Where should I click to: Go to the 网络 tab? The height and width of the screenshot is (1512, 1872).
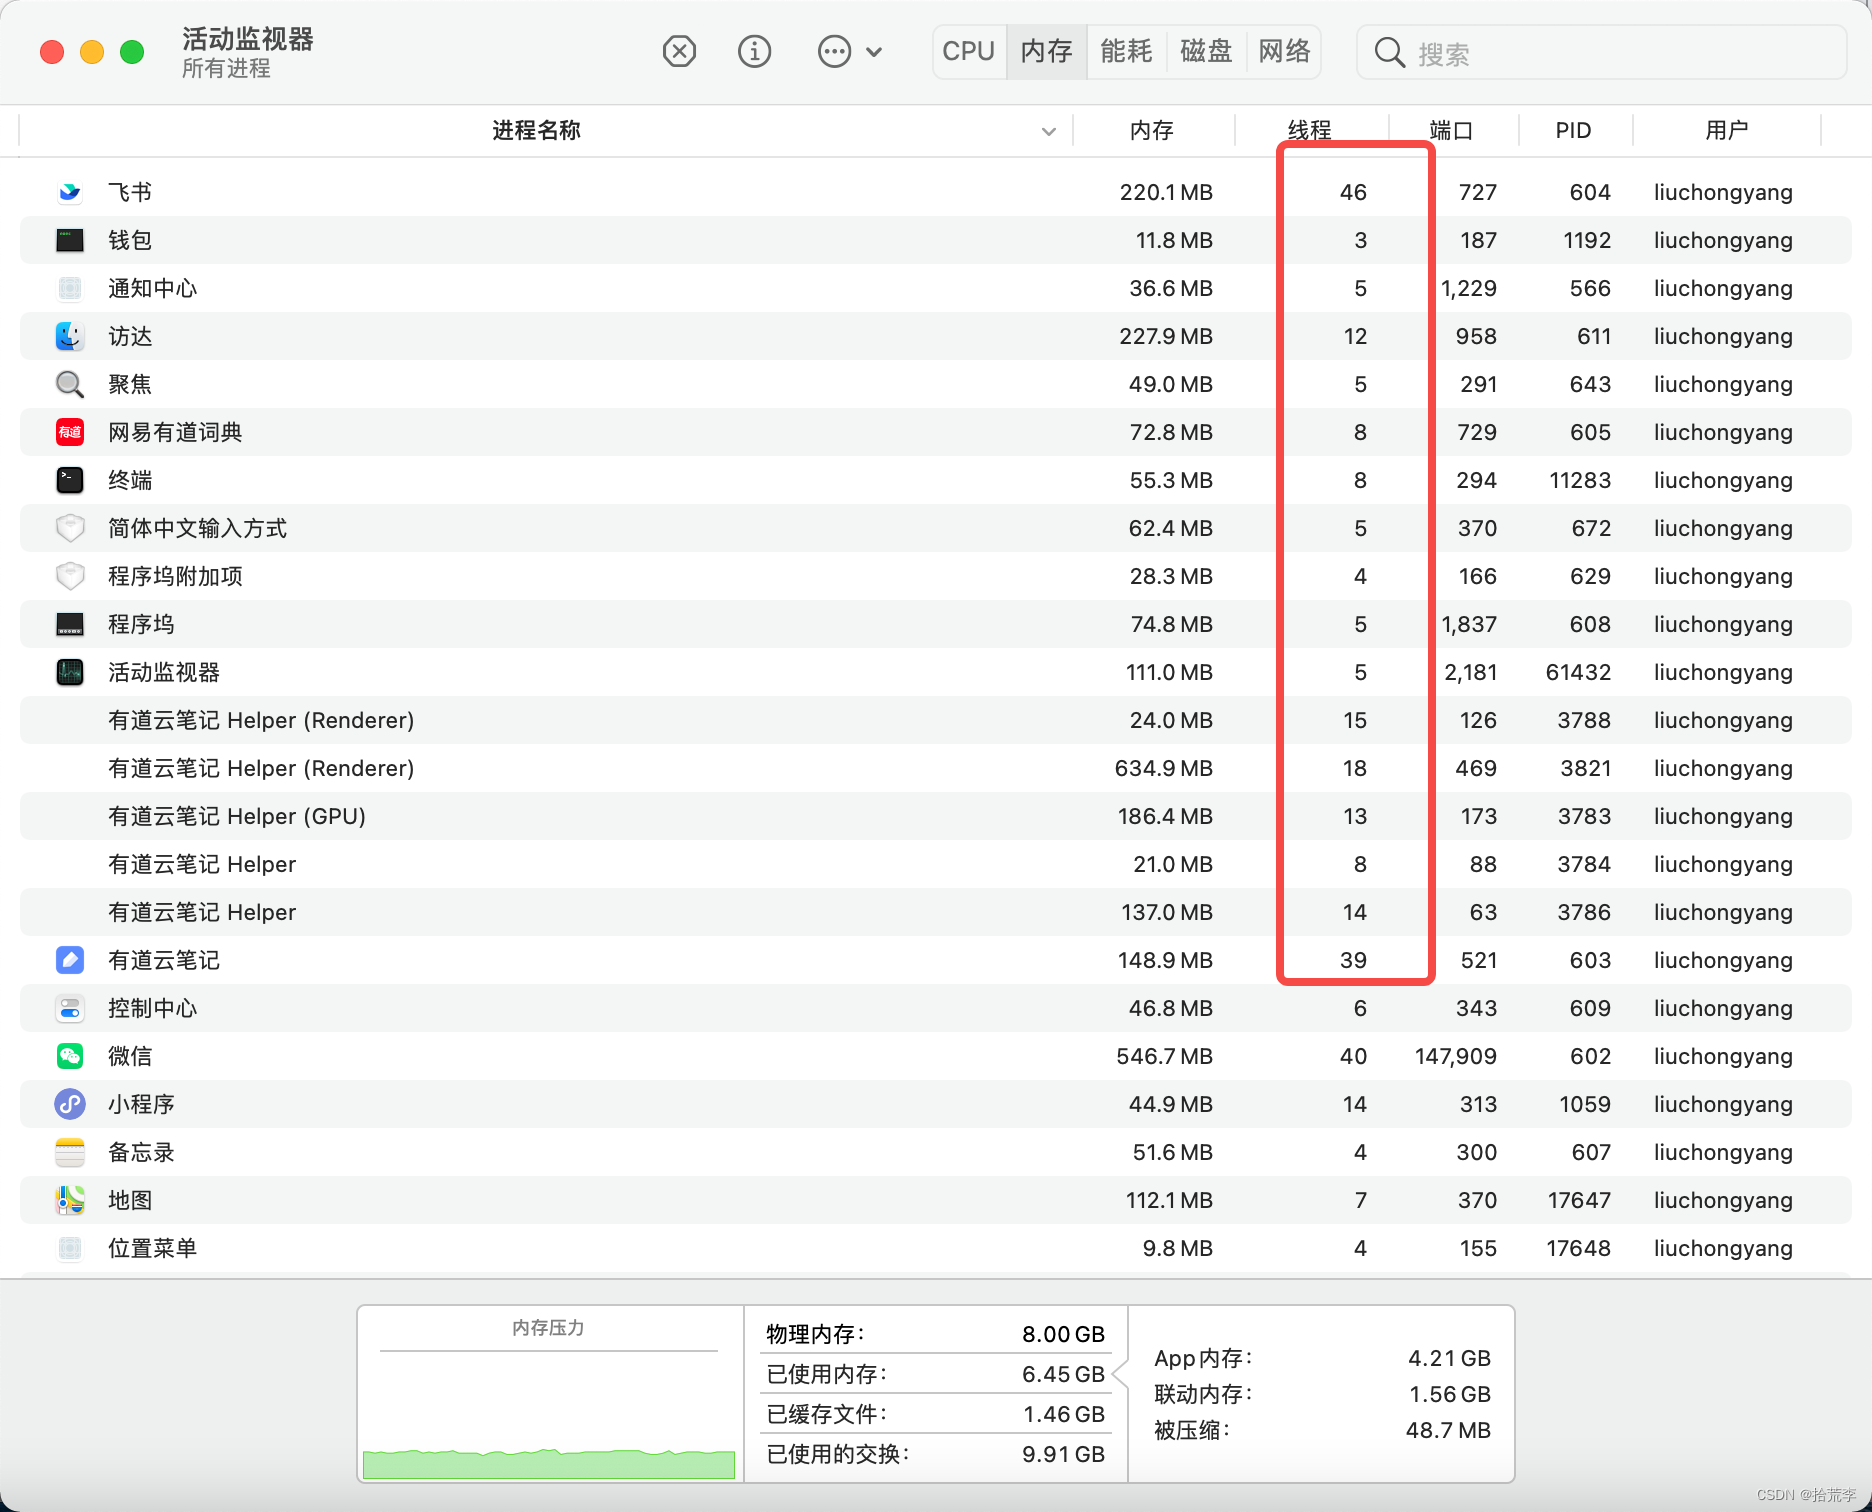pyautogui.click(x=1284, y=51)
